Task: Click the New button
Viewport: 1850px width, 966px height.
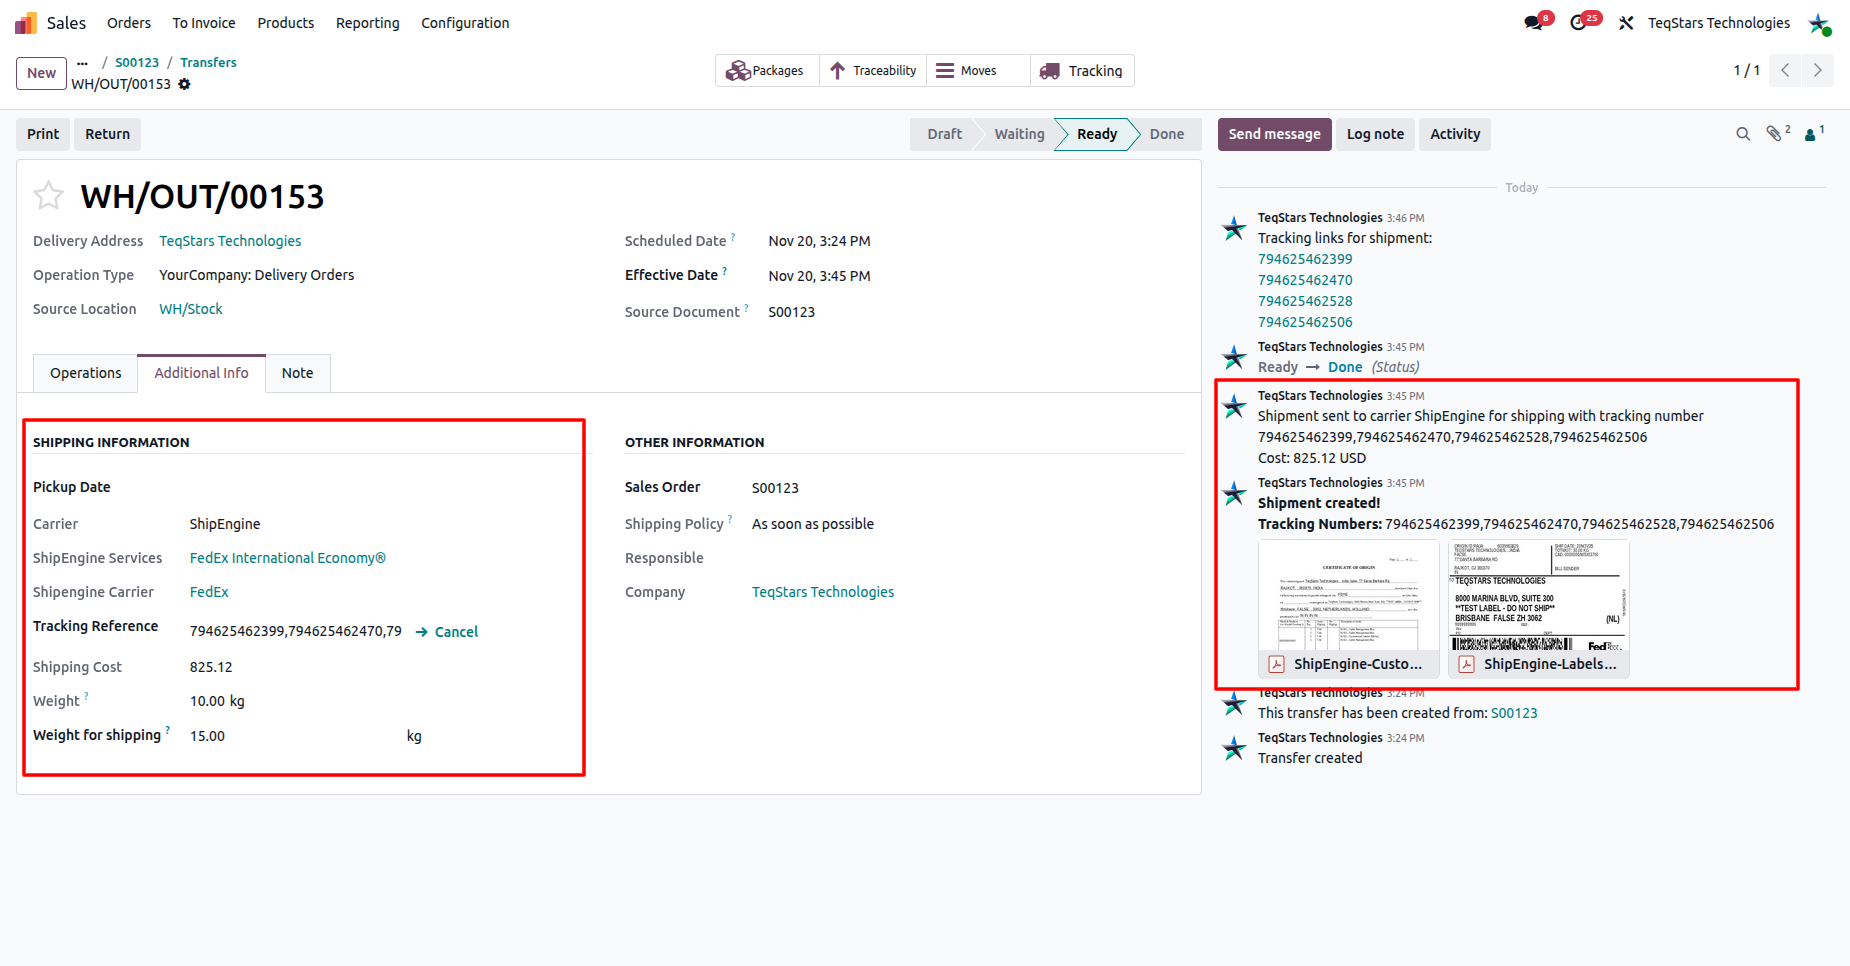Action: (41, 73)
